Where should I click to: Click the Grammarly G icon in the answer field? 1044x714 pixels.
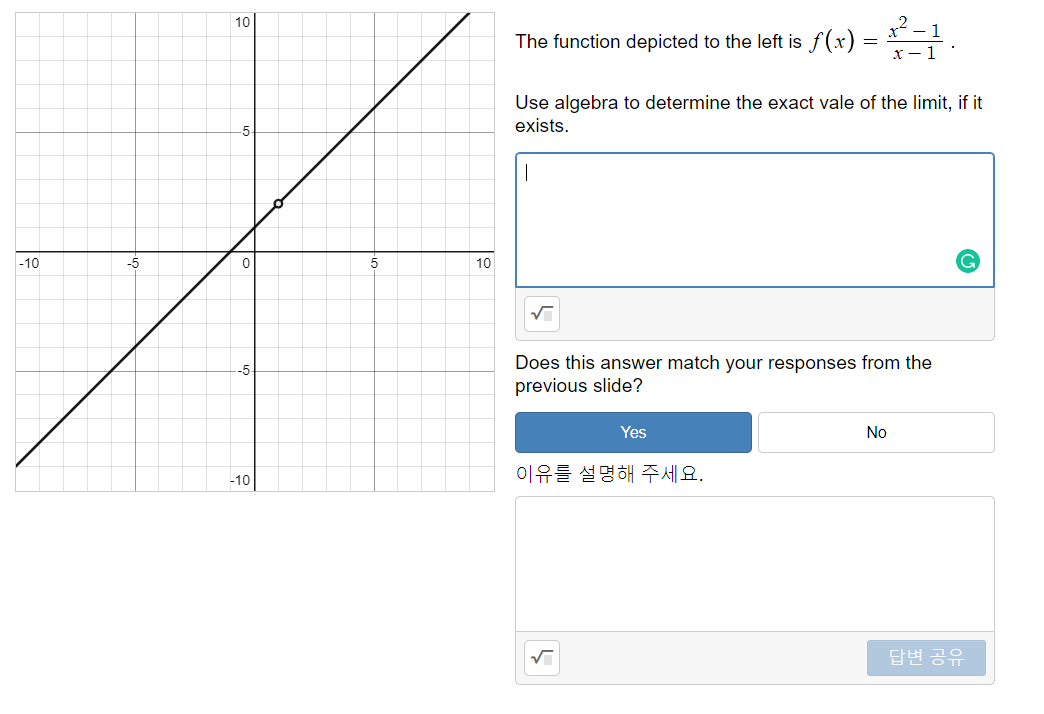(x=967, y=261)
